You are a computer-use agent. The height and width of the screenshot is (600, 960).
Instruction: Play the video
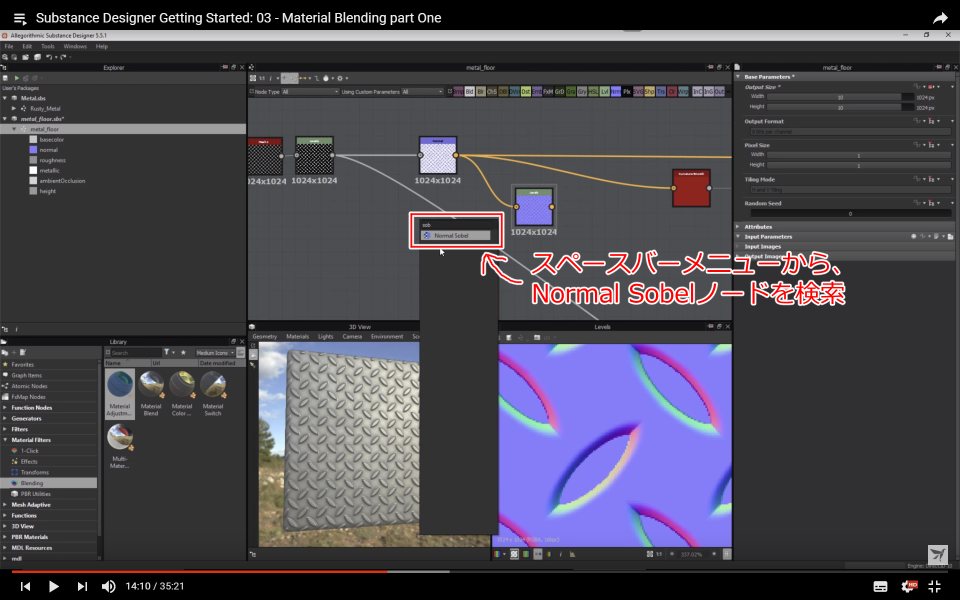click(53, 586)
